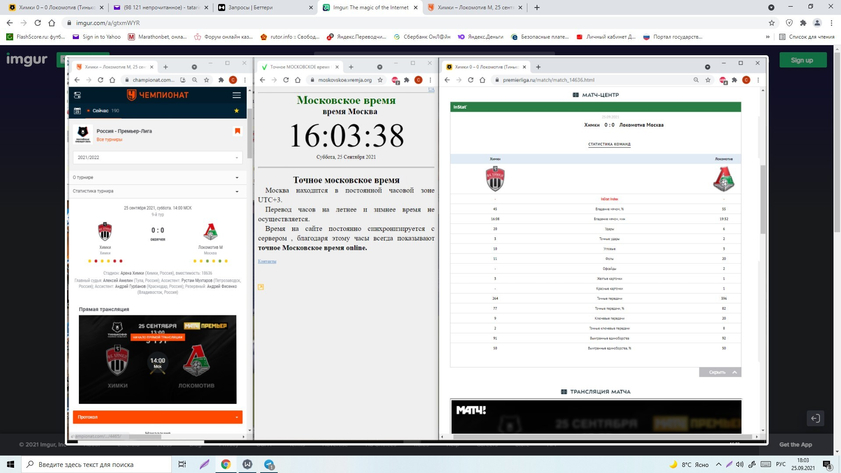Open the browser home page

51,23
